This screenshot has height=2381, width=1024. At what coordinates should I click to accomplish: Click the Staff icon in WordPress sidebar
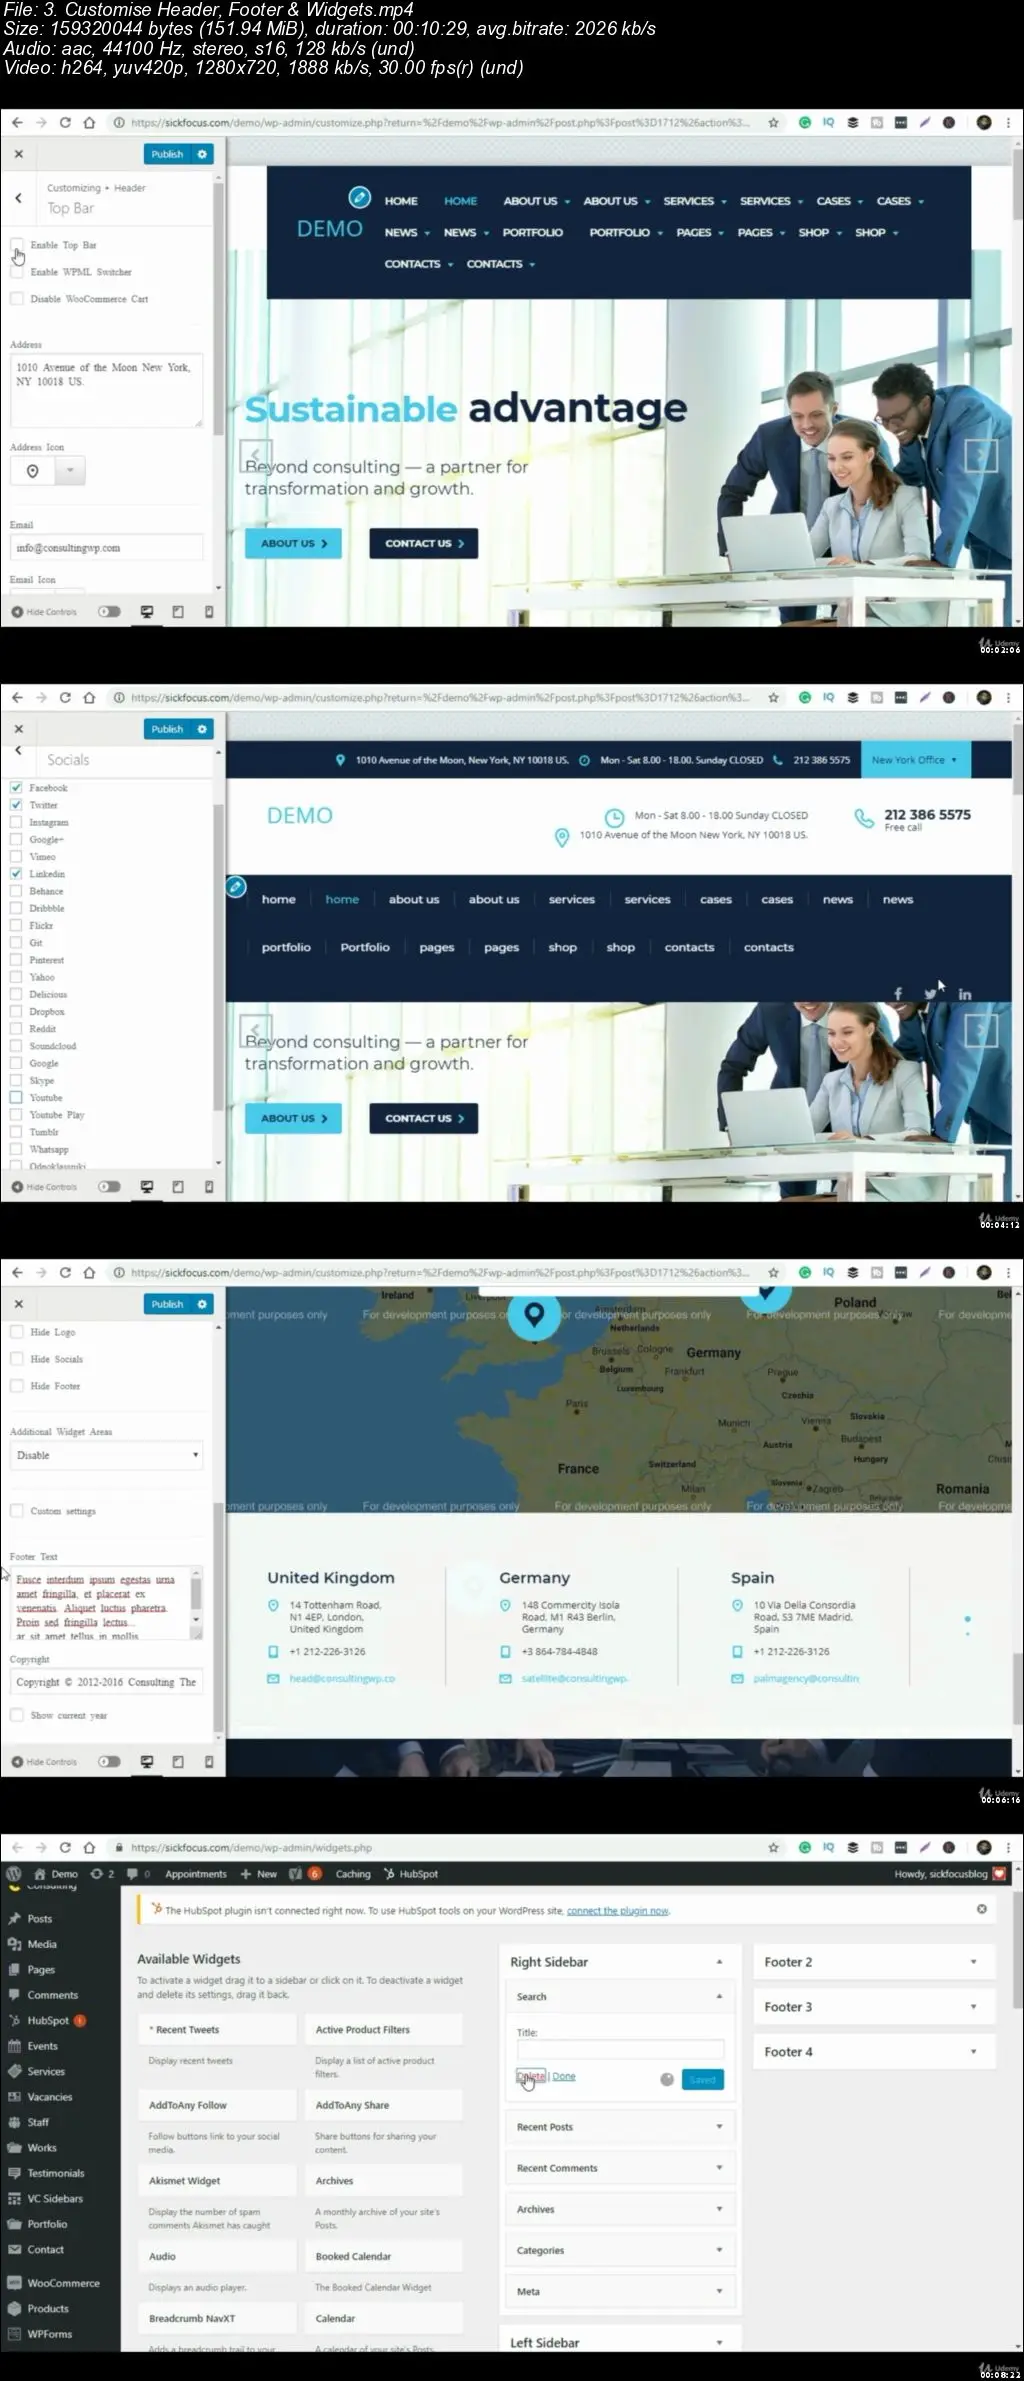[x=14, y=2122]
